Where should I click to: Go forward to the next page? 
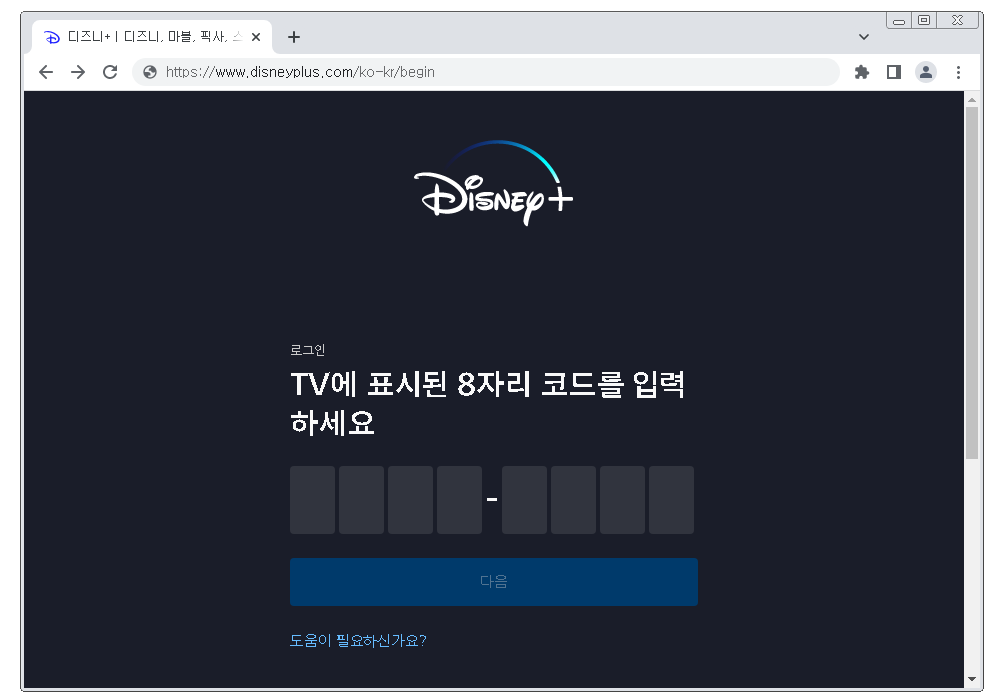click(x=78, y=72)
